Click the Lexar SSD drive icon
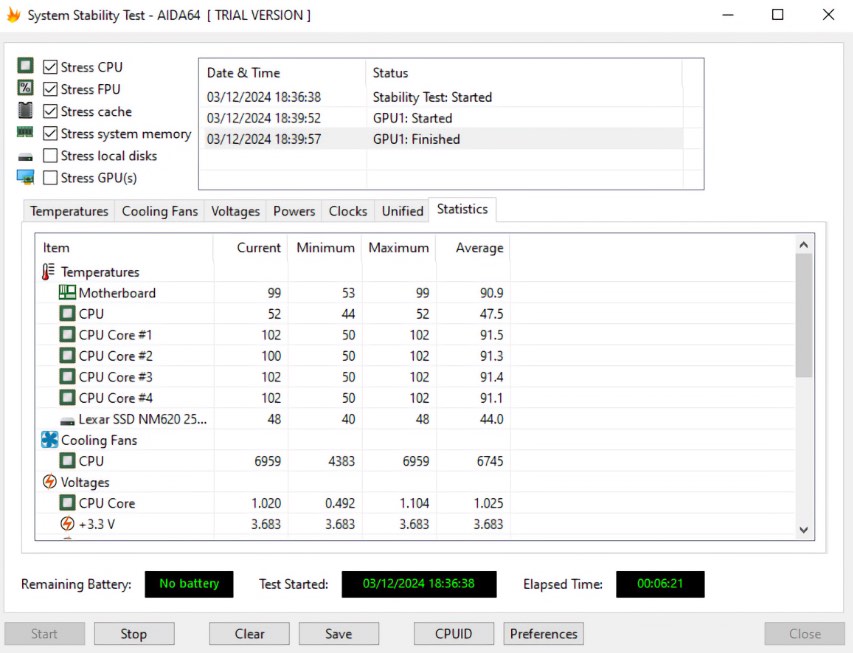Image resolution: width=853 pixels, height=653 pixels. [x=67, y=421]
